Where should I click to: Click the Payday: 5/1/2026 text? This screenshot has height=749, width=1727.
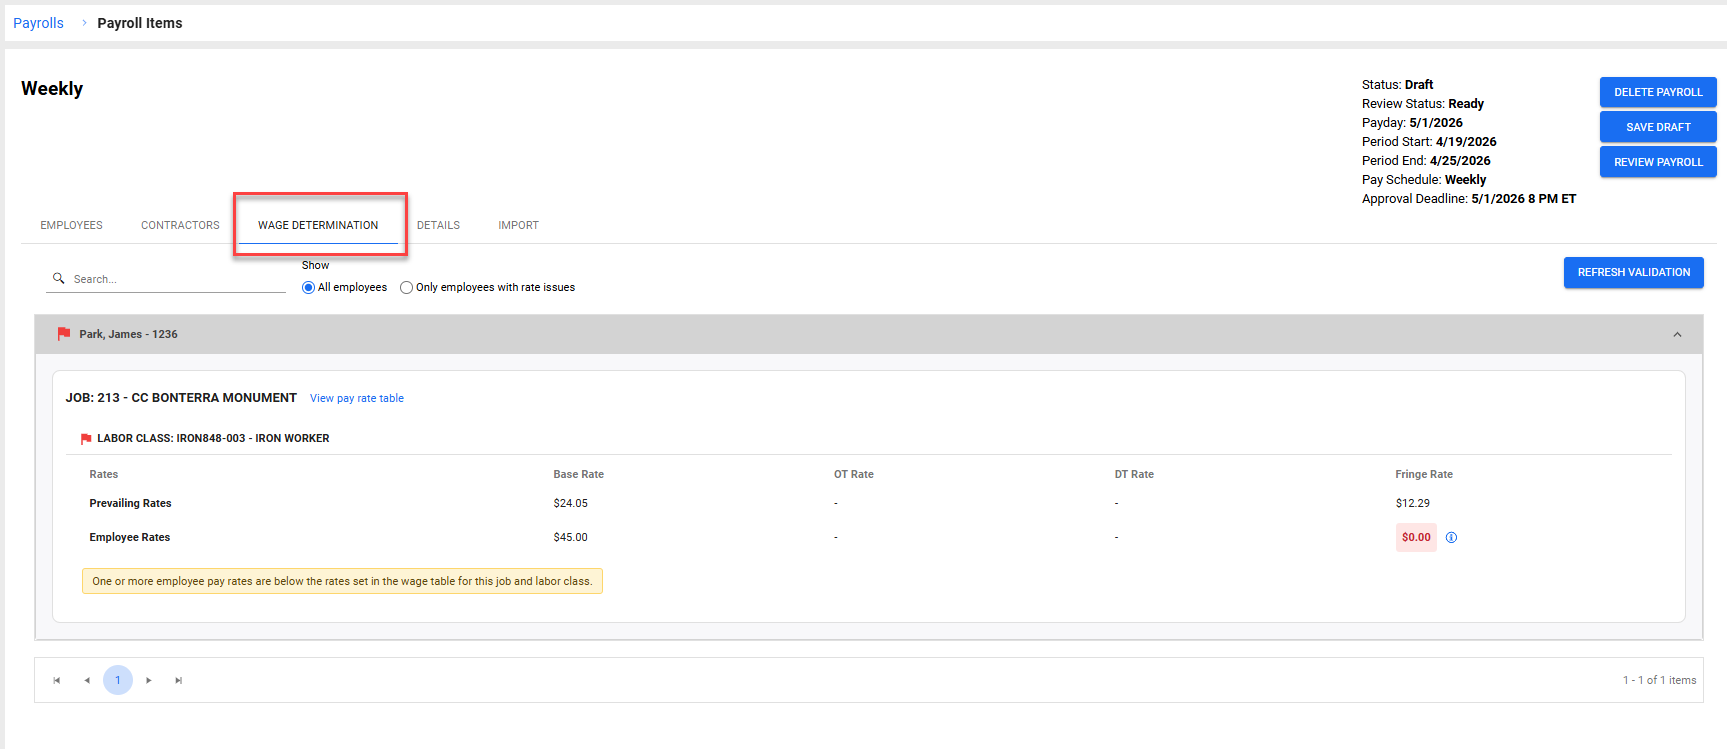click(x=1412, y=123)
